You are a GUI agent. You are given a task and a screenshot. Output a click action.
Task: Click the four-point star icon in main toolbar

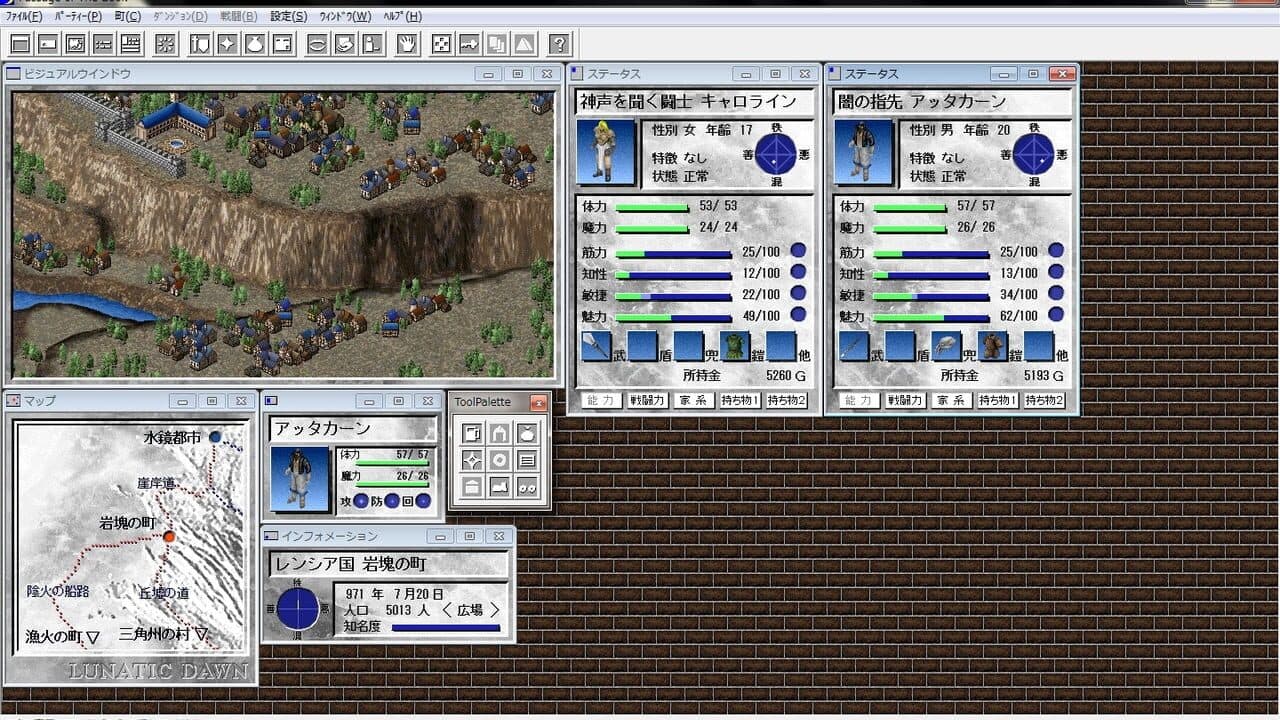[x=228, y=44]
